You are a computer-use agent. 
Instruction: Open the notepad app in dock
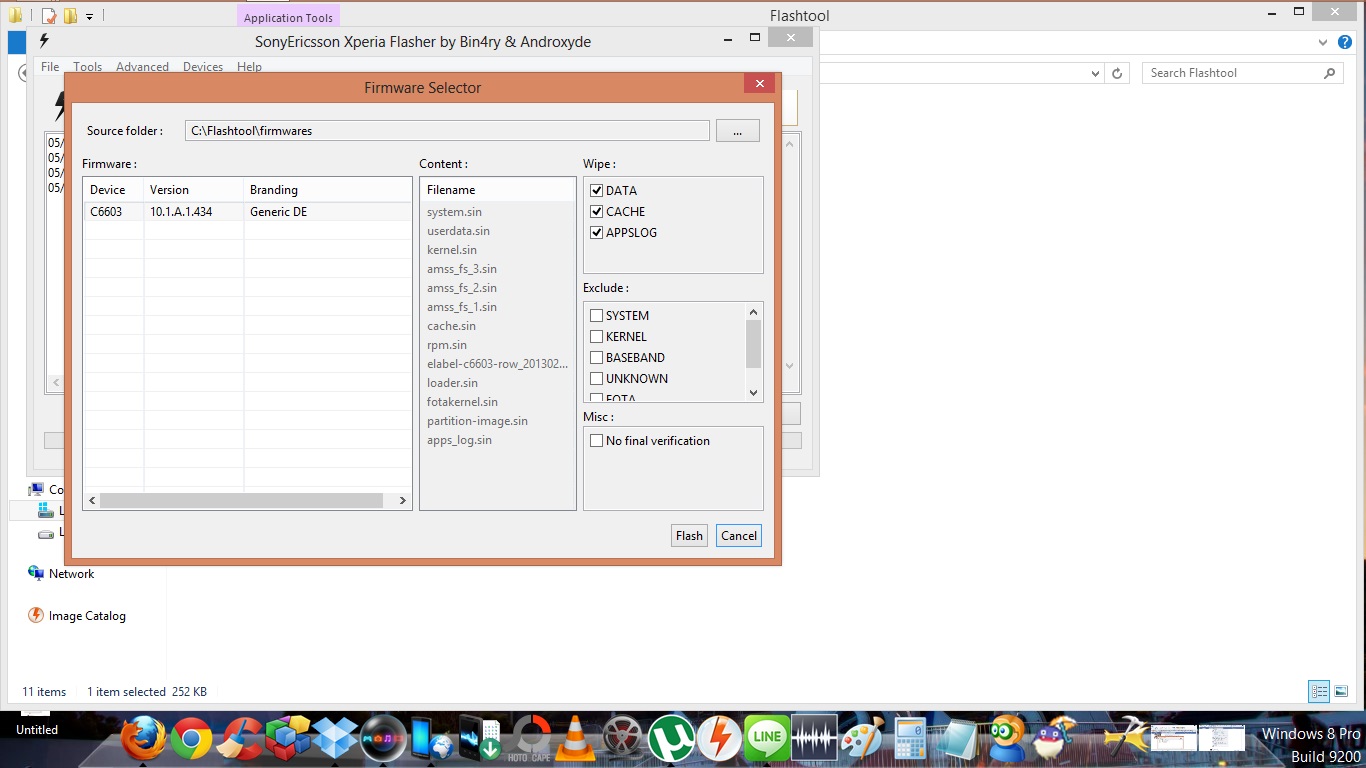[958, 740]
